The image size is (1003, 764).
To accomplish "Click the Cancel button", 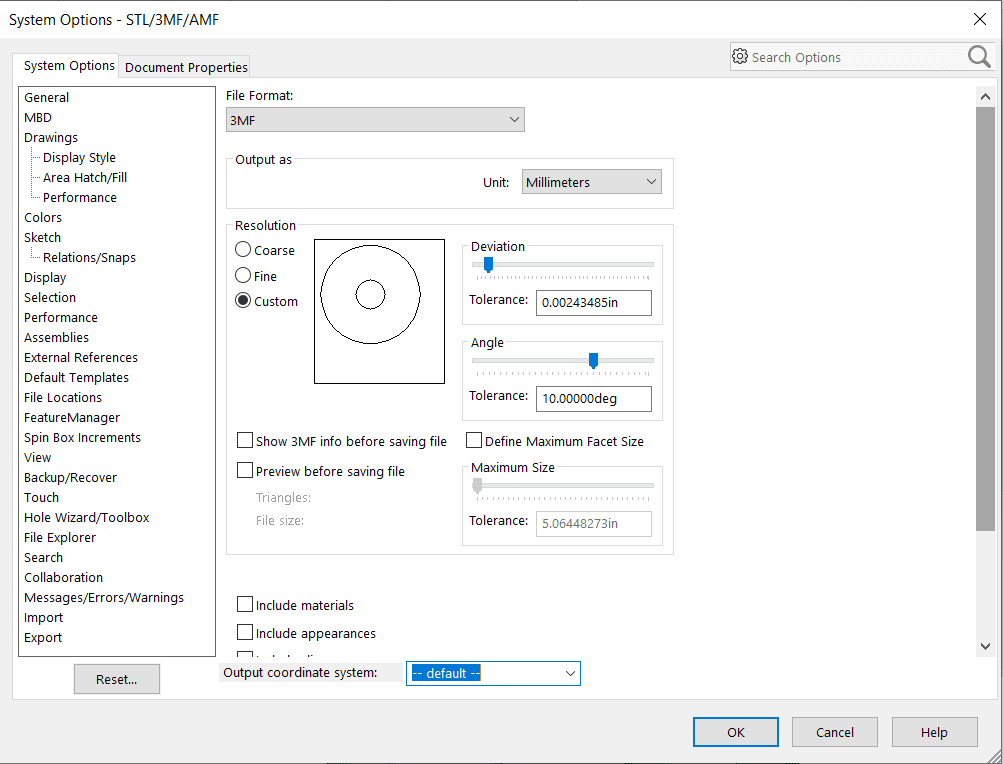I will [835, 732].
